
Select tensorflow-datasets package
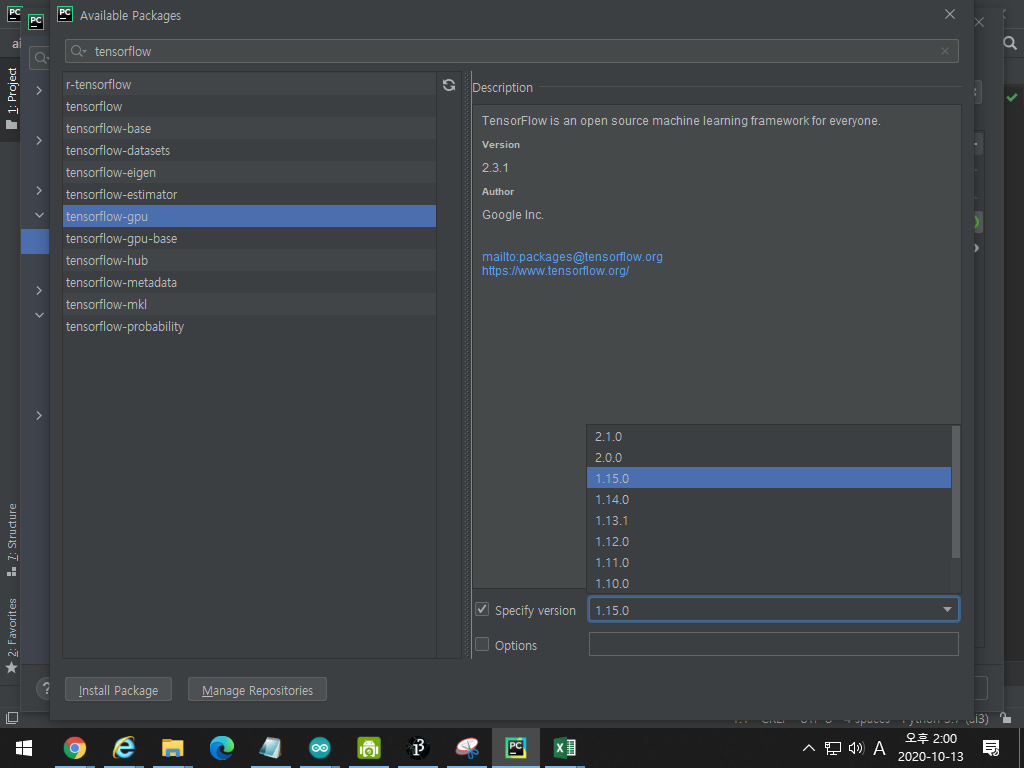point(249,150)
